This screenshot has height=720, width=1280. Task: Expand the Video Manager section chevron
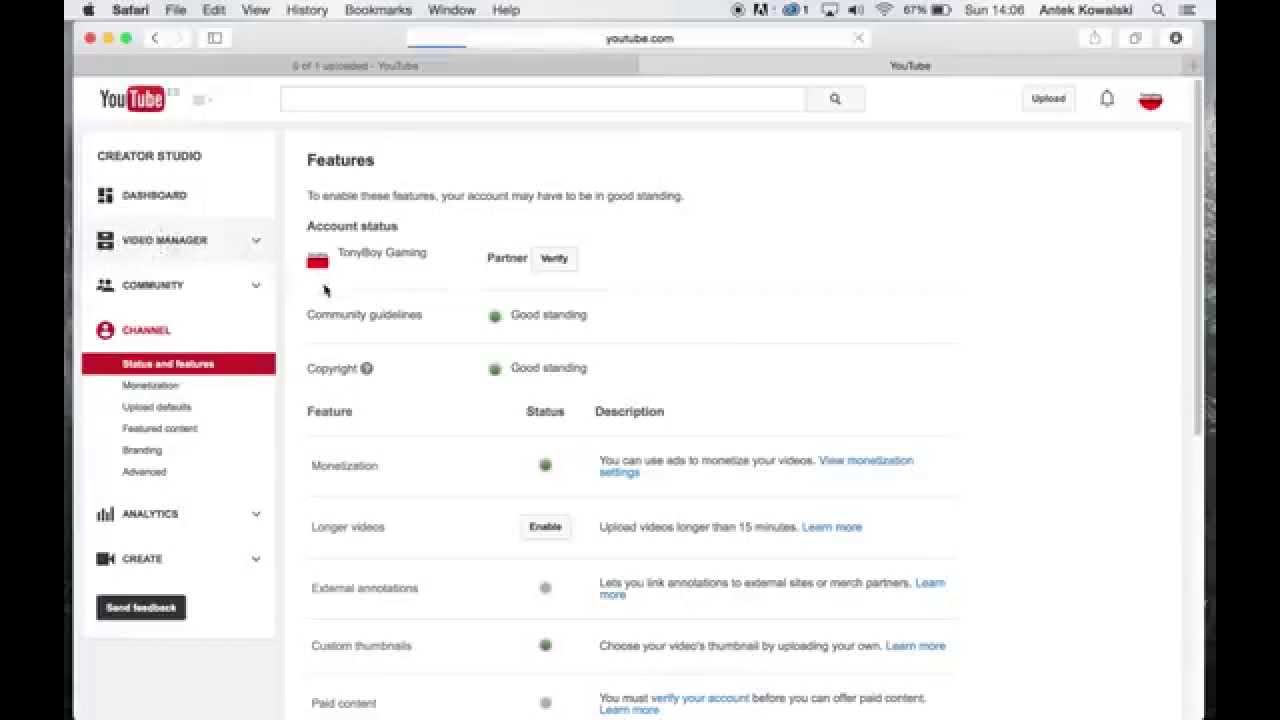point(256,240)
